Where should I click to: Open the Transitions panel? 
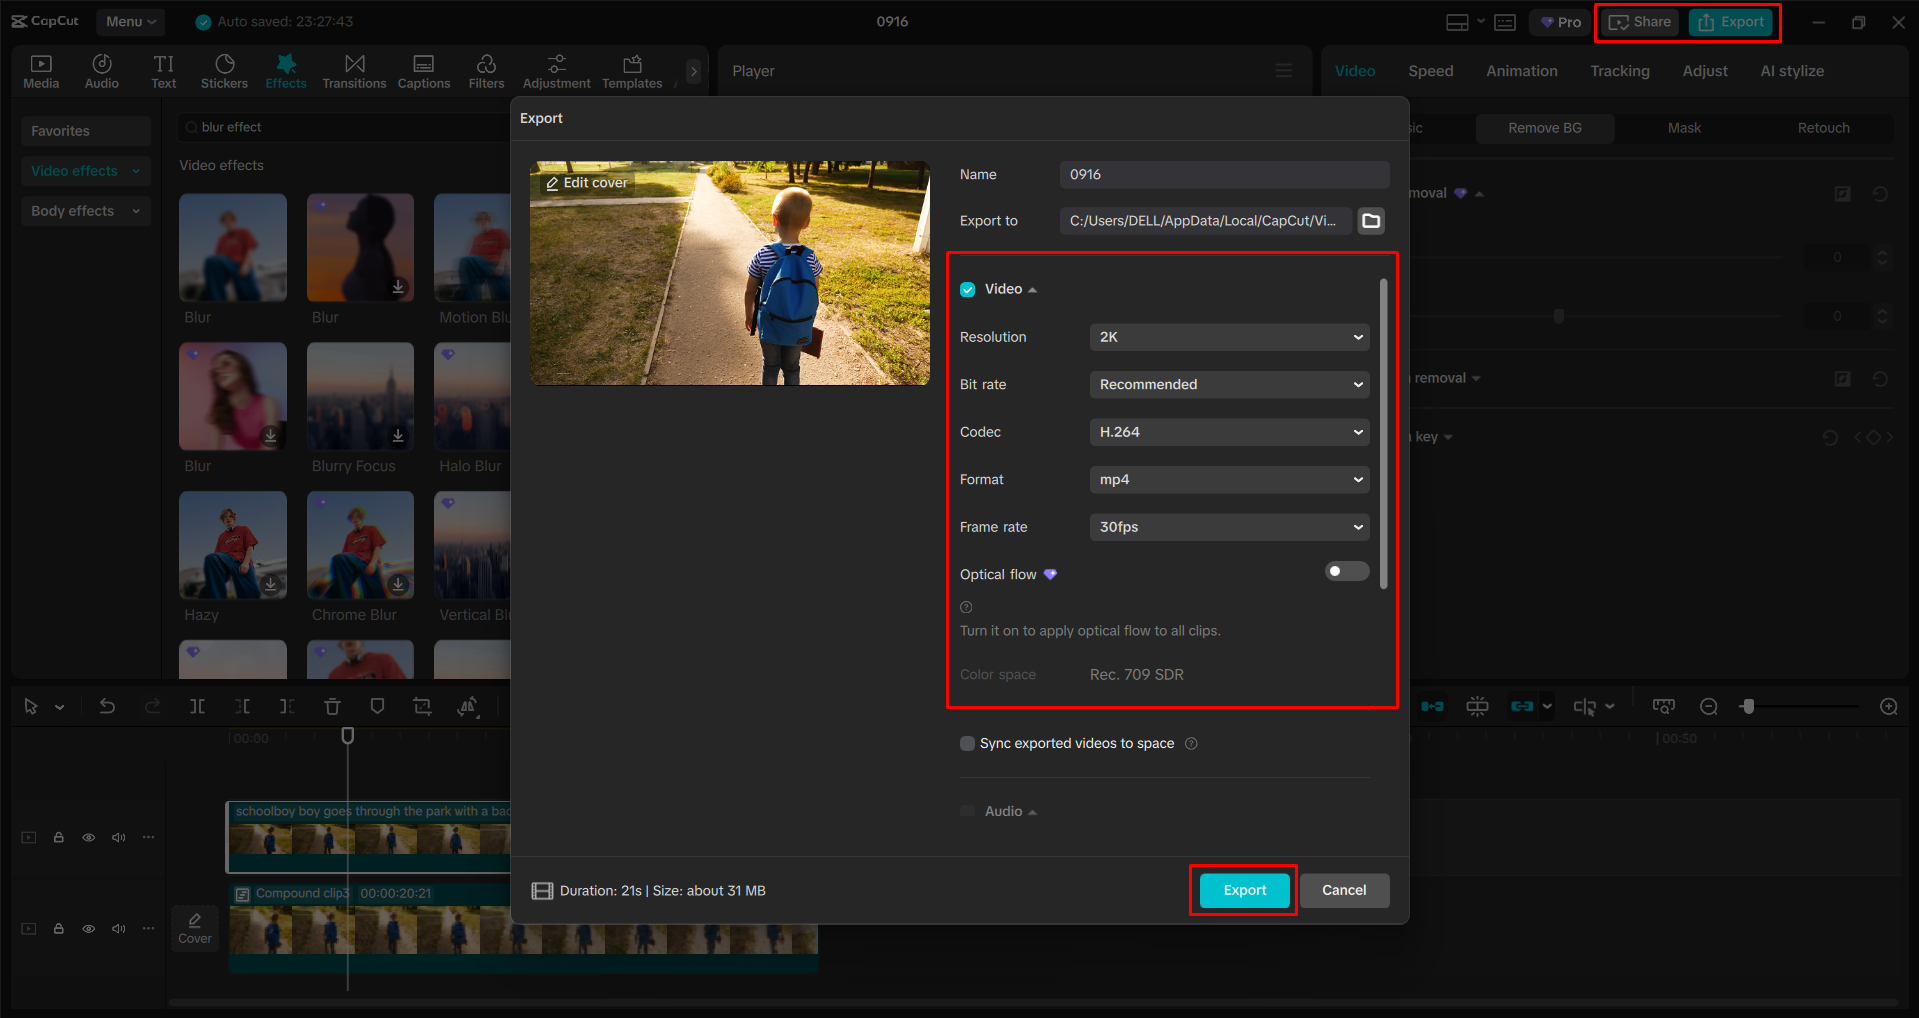pyautogui.click(x=354, y=70)
